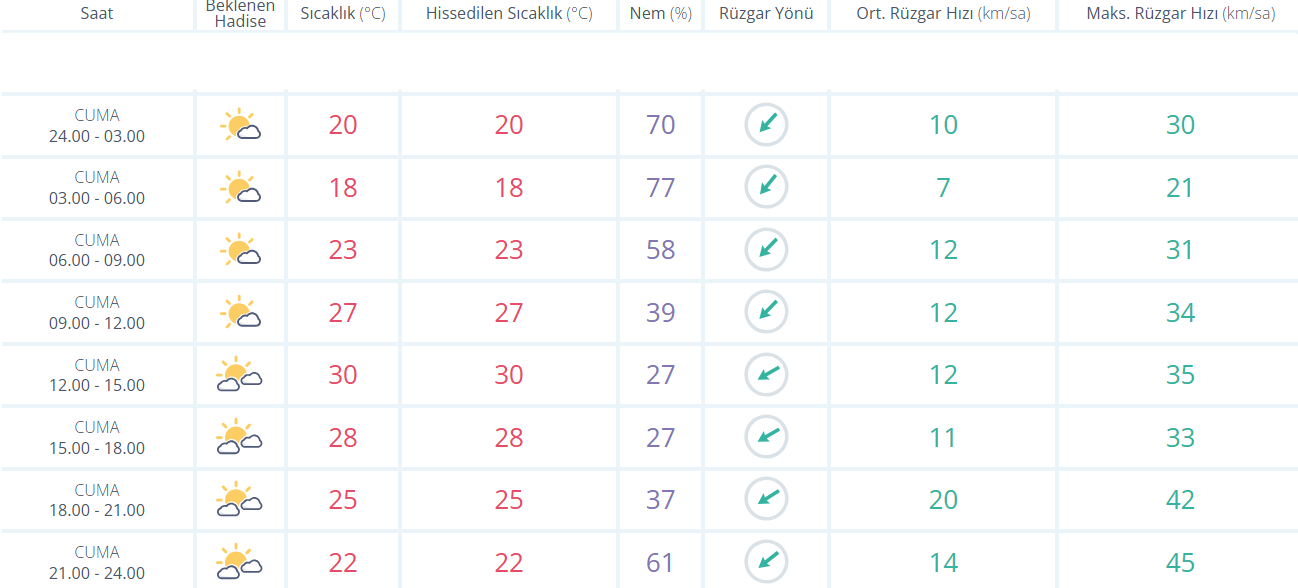The width and height of the screenshot is (1298, 588).
Task: Click average wind speed value 11
Action: click(943, 437)
